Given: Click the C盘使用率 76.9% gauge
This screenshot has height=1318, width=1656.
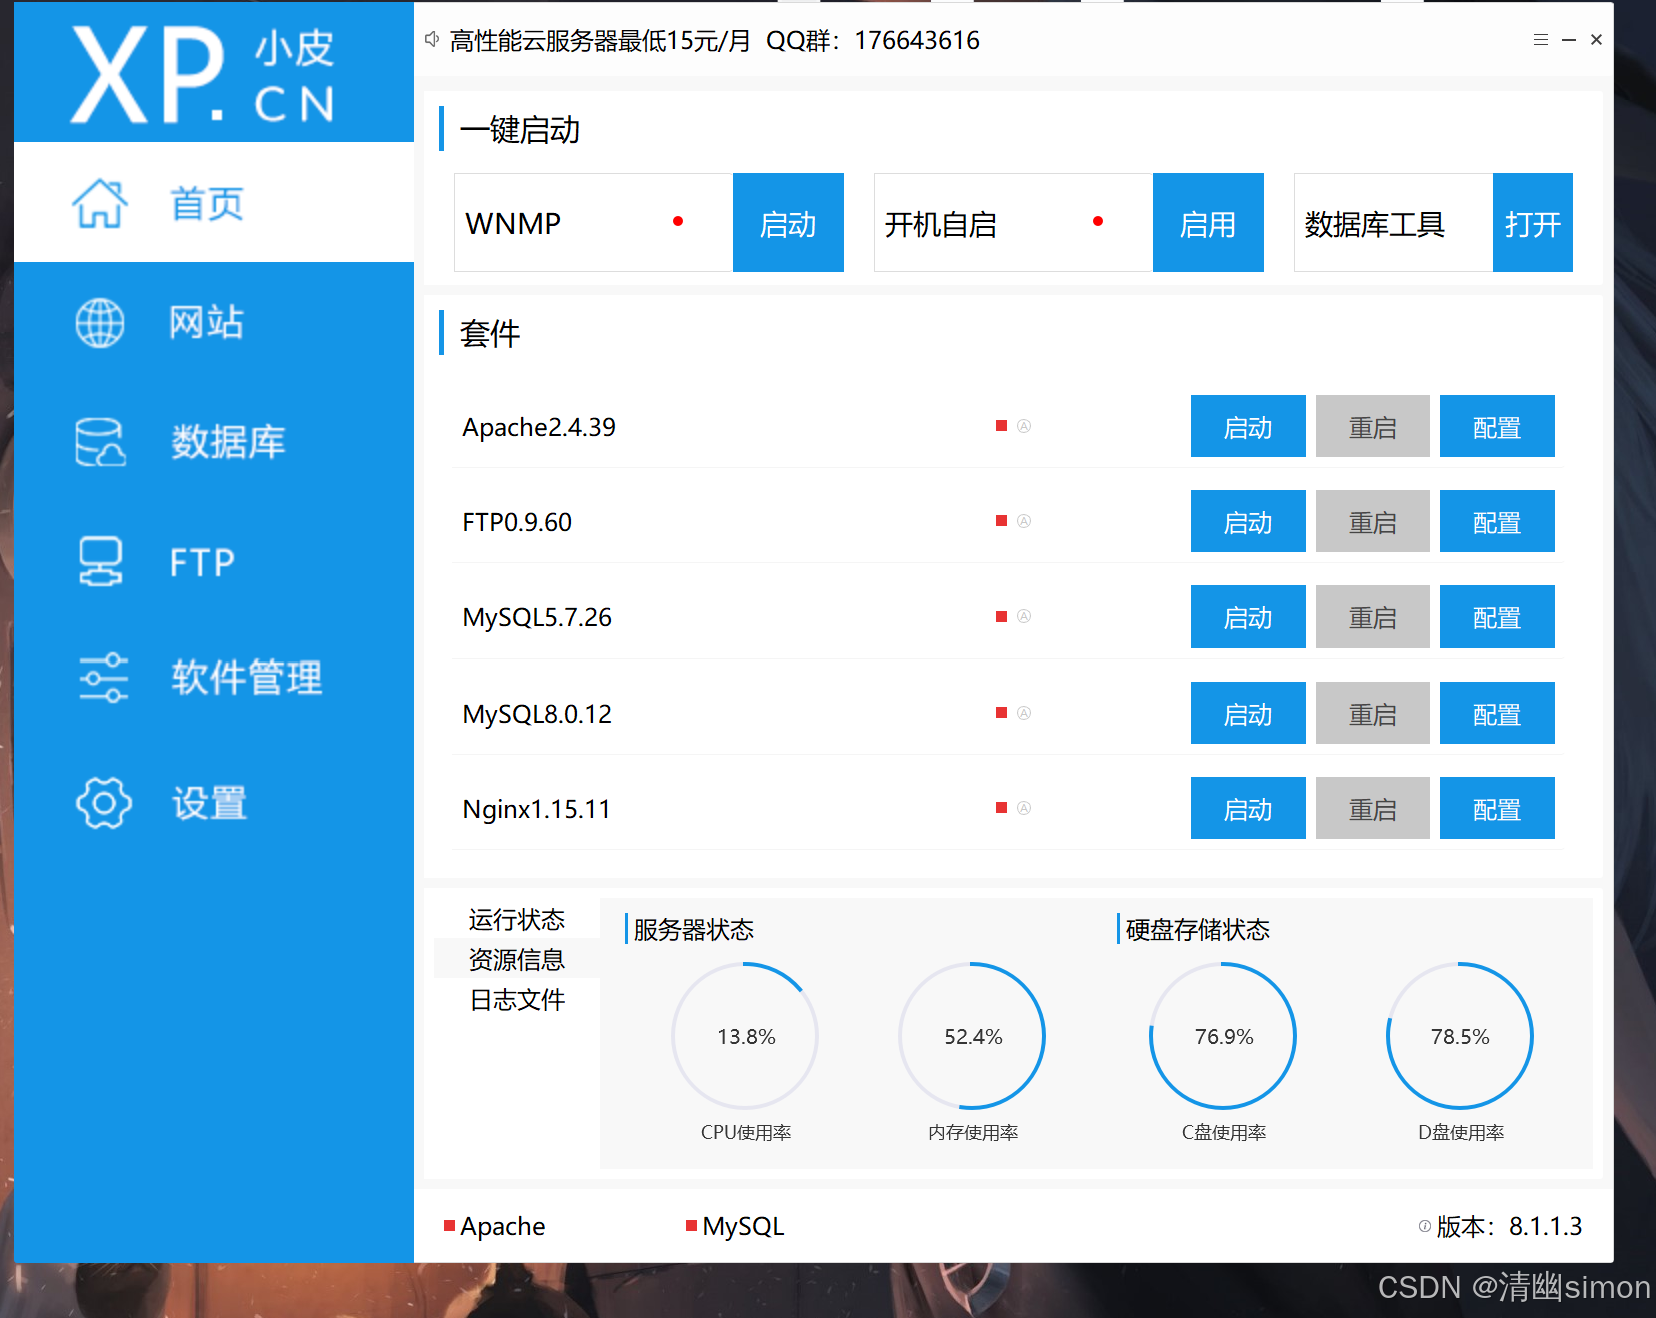Looking at the screenshot, I should (1223, 1036).
